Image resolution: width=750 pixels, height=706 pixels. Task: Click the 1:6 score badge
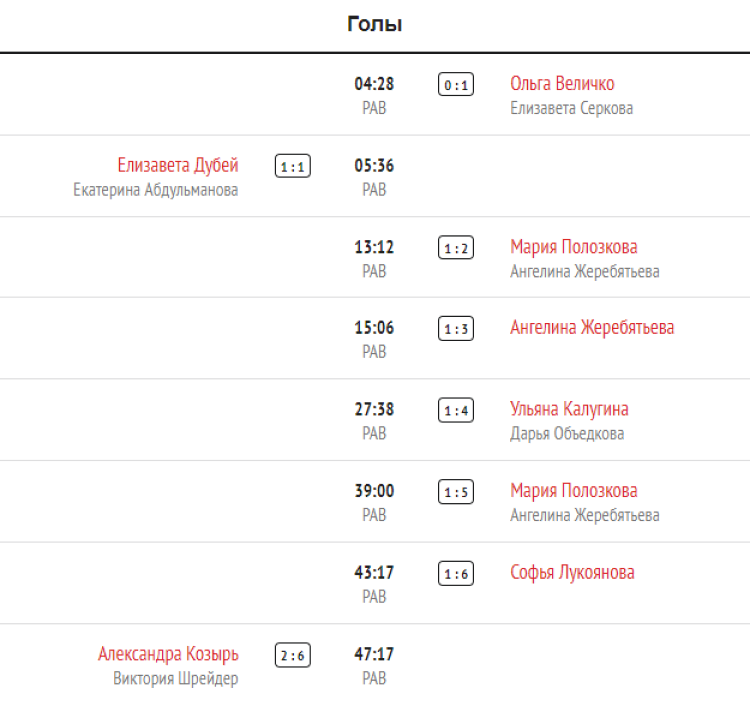456,574
